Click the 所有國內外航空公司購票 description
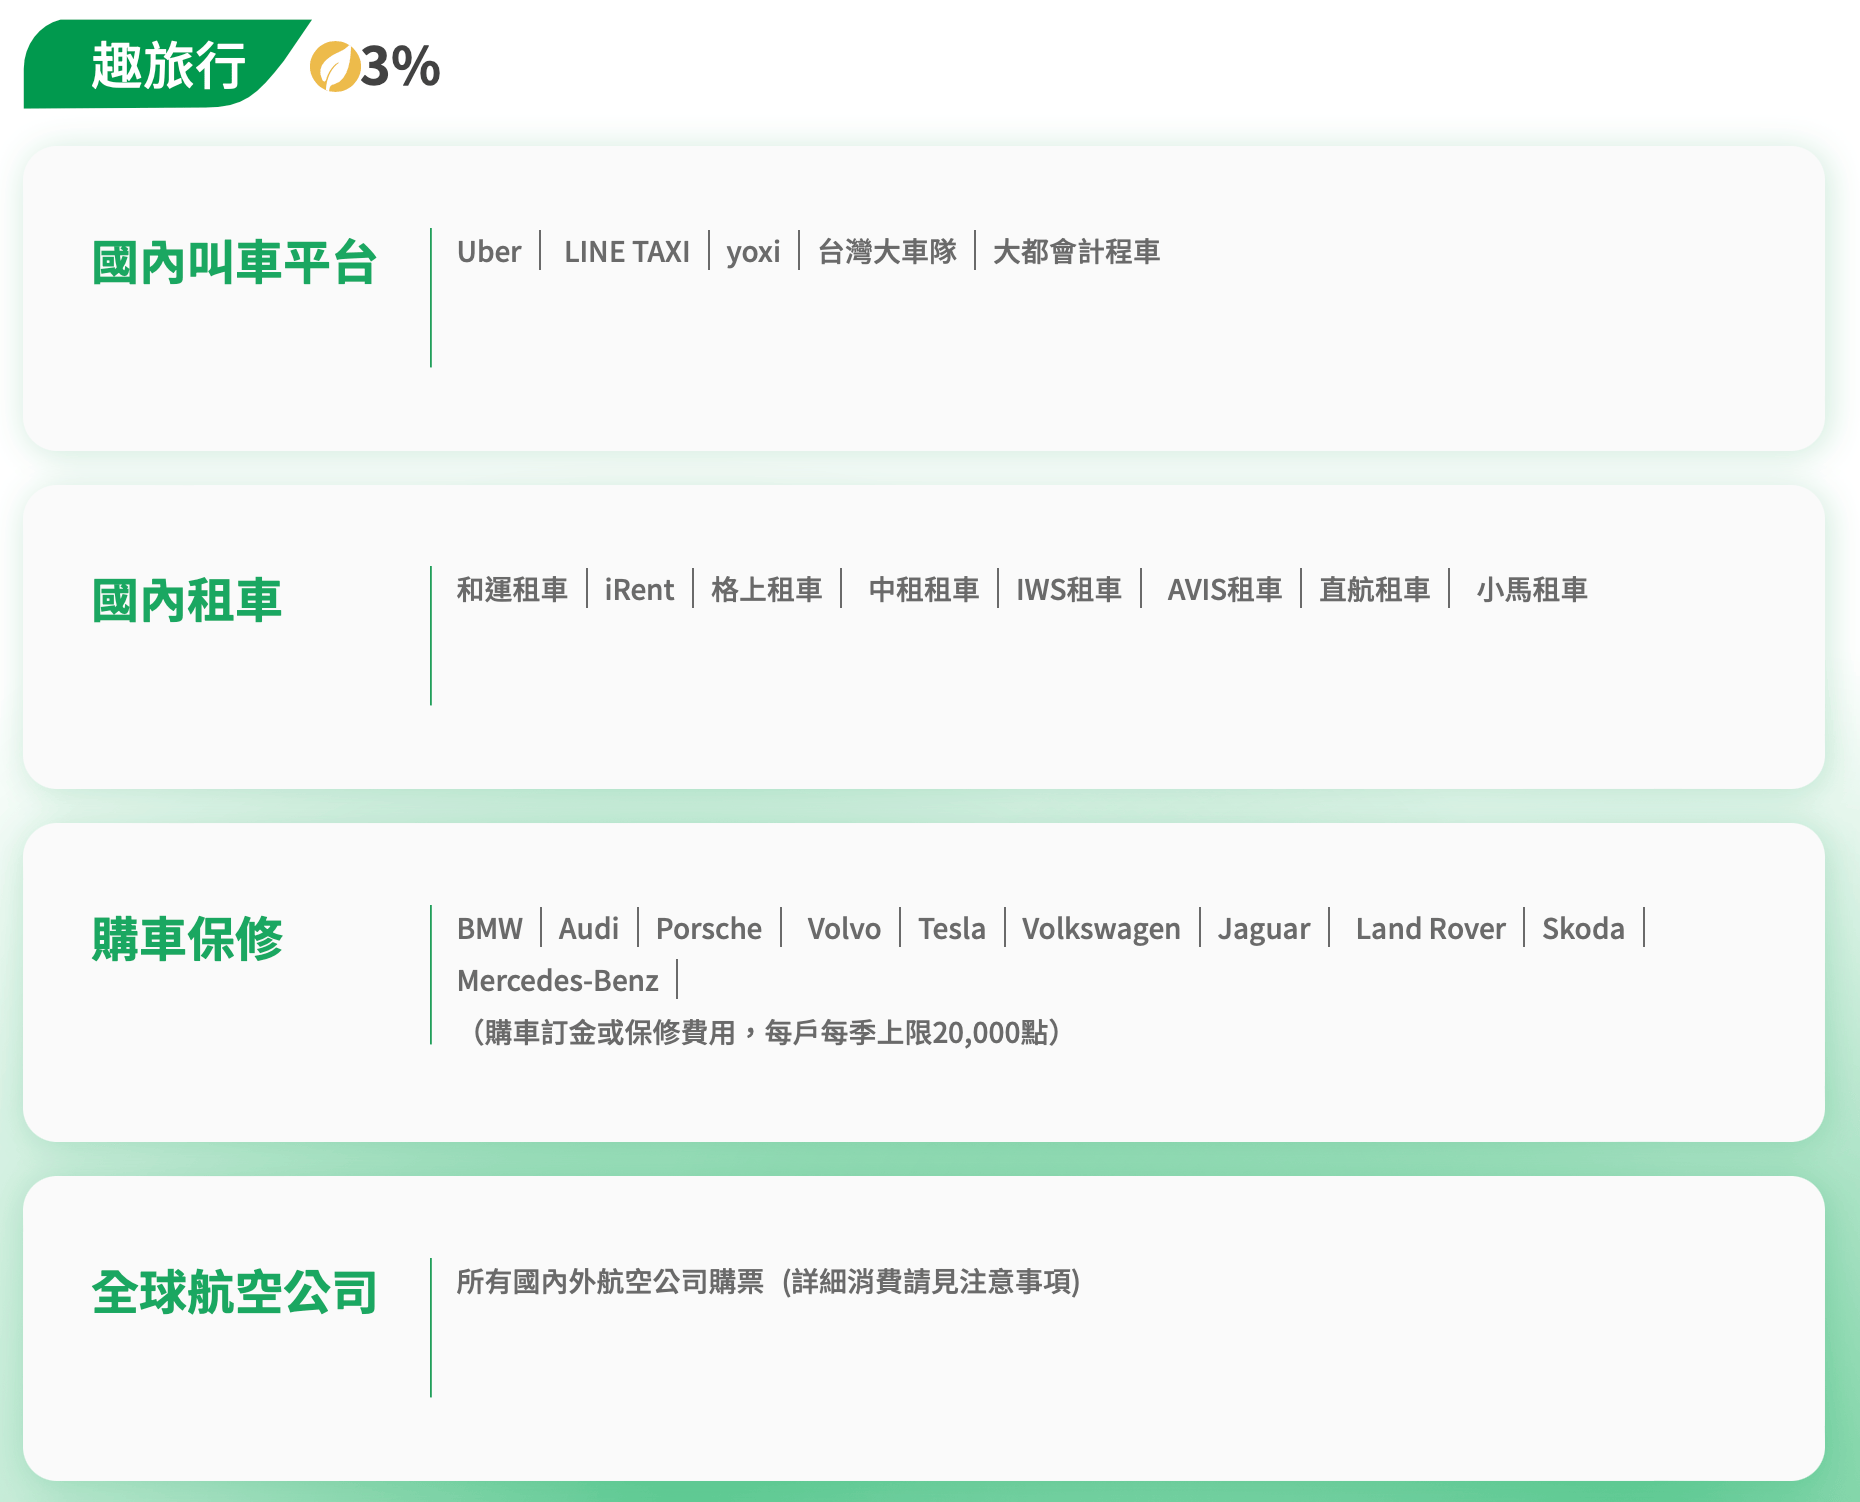Screen dimensions: 1860x1502 point(610,1282)
